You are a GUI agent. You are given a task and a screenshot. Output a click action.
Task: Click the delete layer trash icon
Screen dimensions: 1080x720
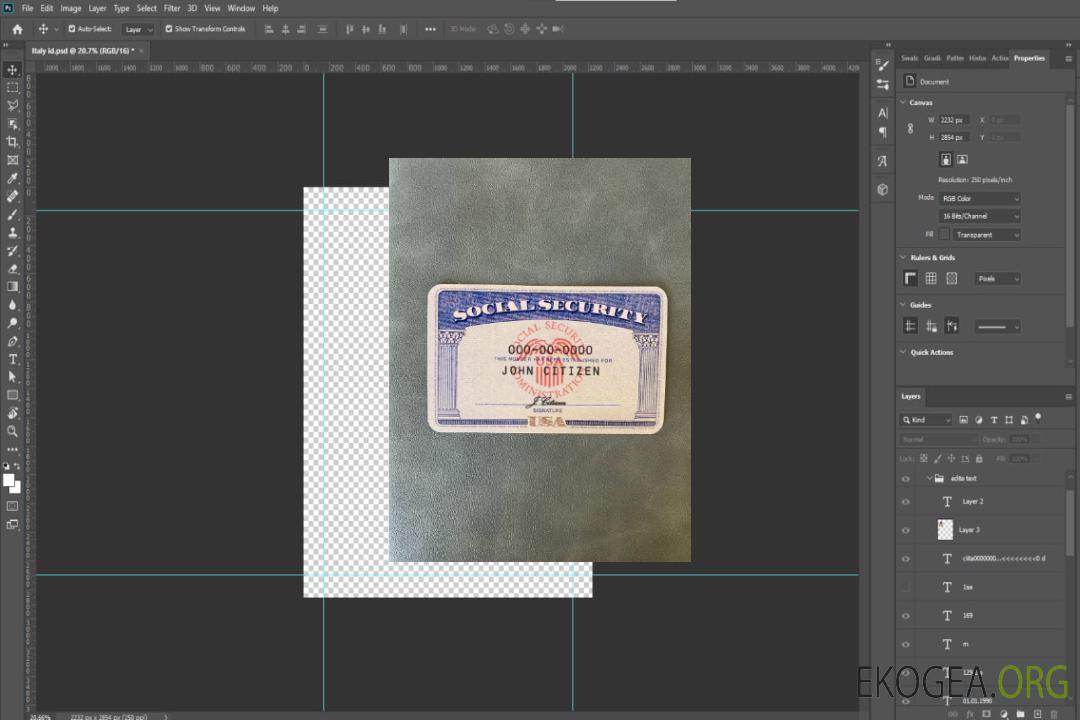pos(1054,714)
